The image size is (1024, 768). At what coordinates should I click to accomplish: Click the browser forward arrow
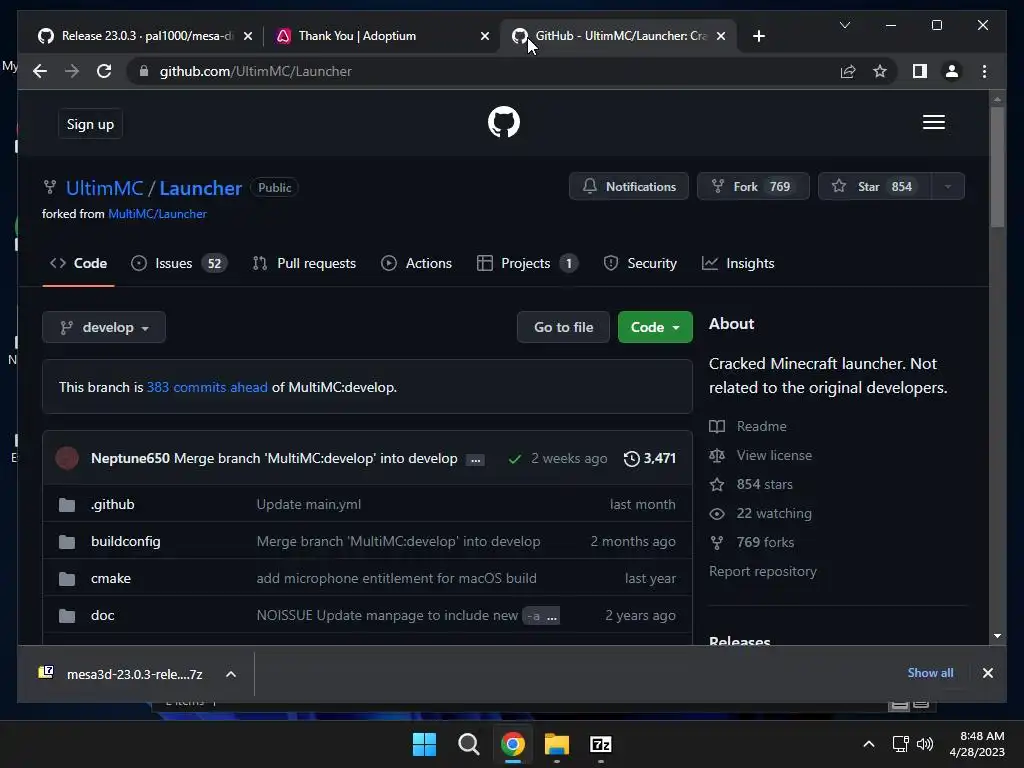tap(72, 71)
